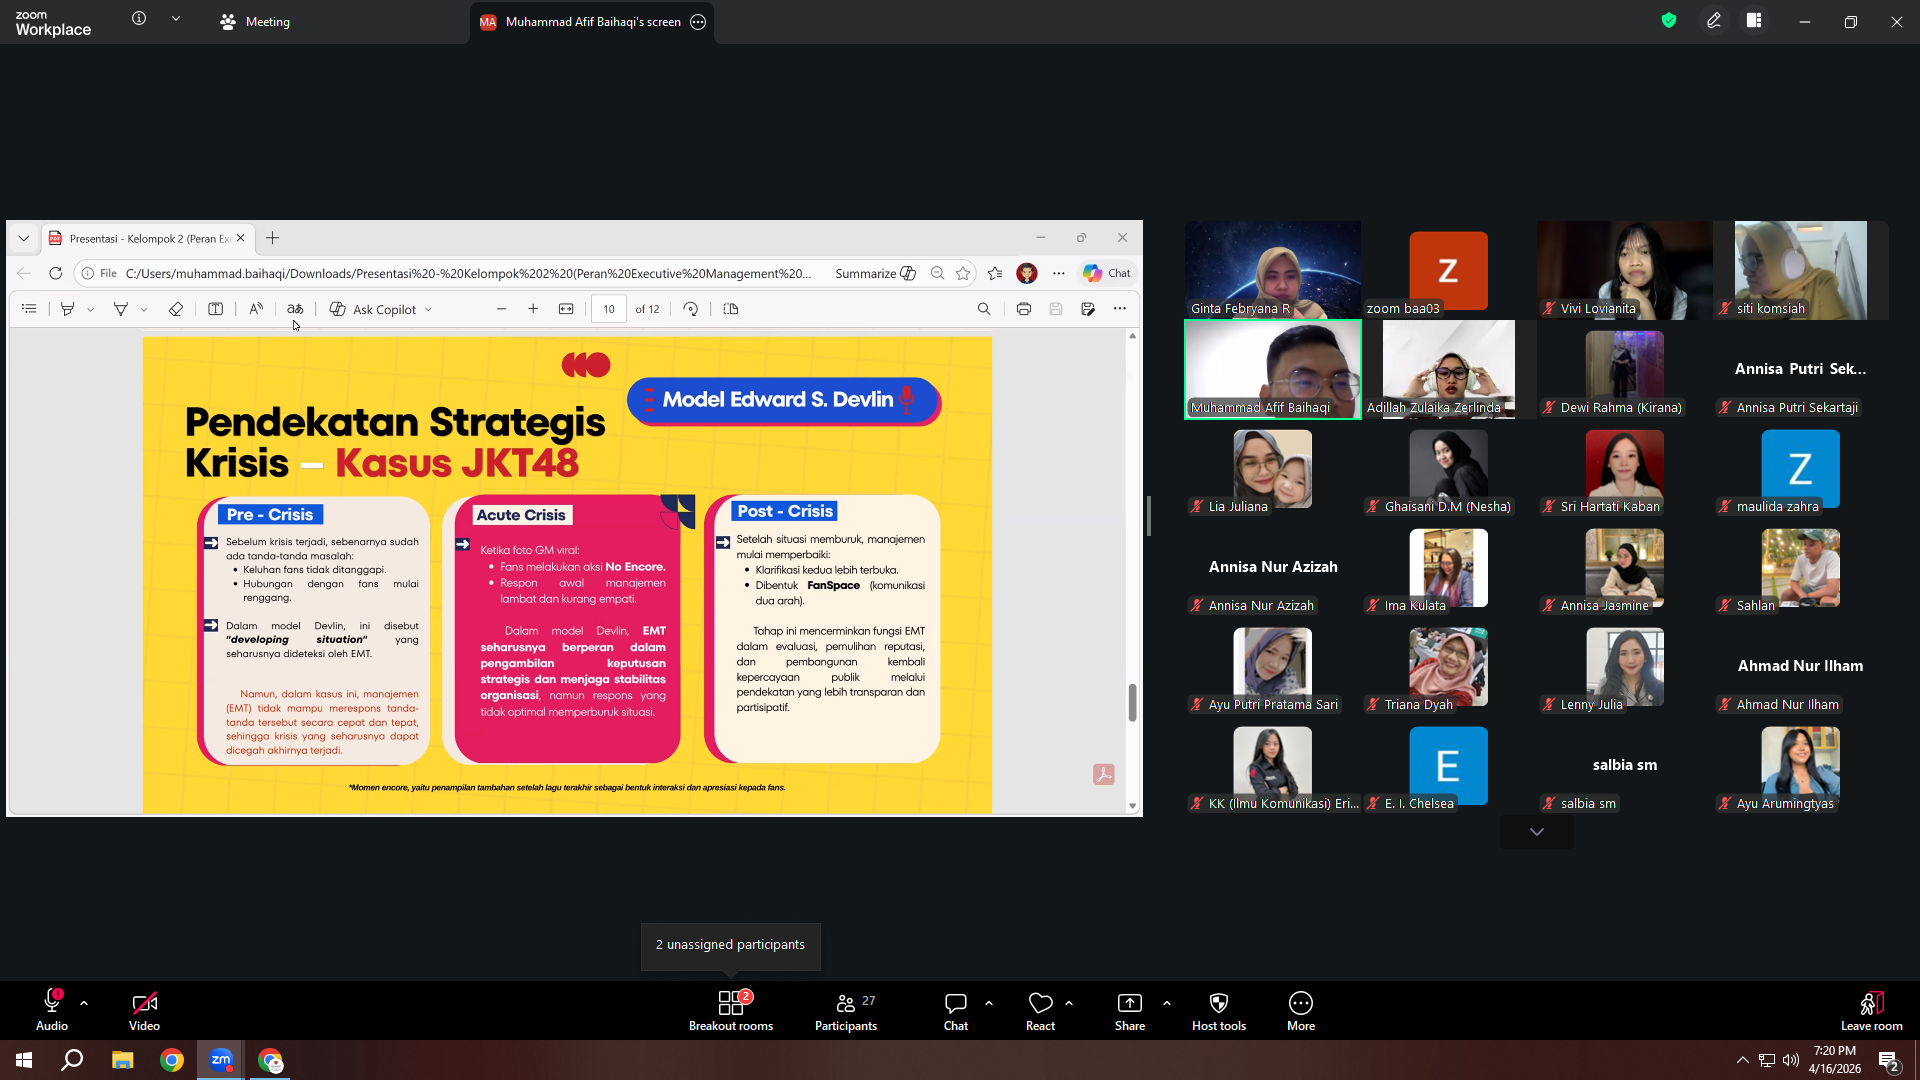Screen dimensions: 1920x1080
Task: Expand the dropdown next to meeting info
Action: (x=176, y=19)
